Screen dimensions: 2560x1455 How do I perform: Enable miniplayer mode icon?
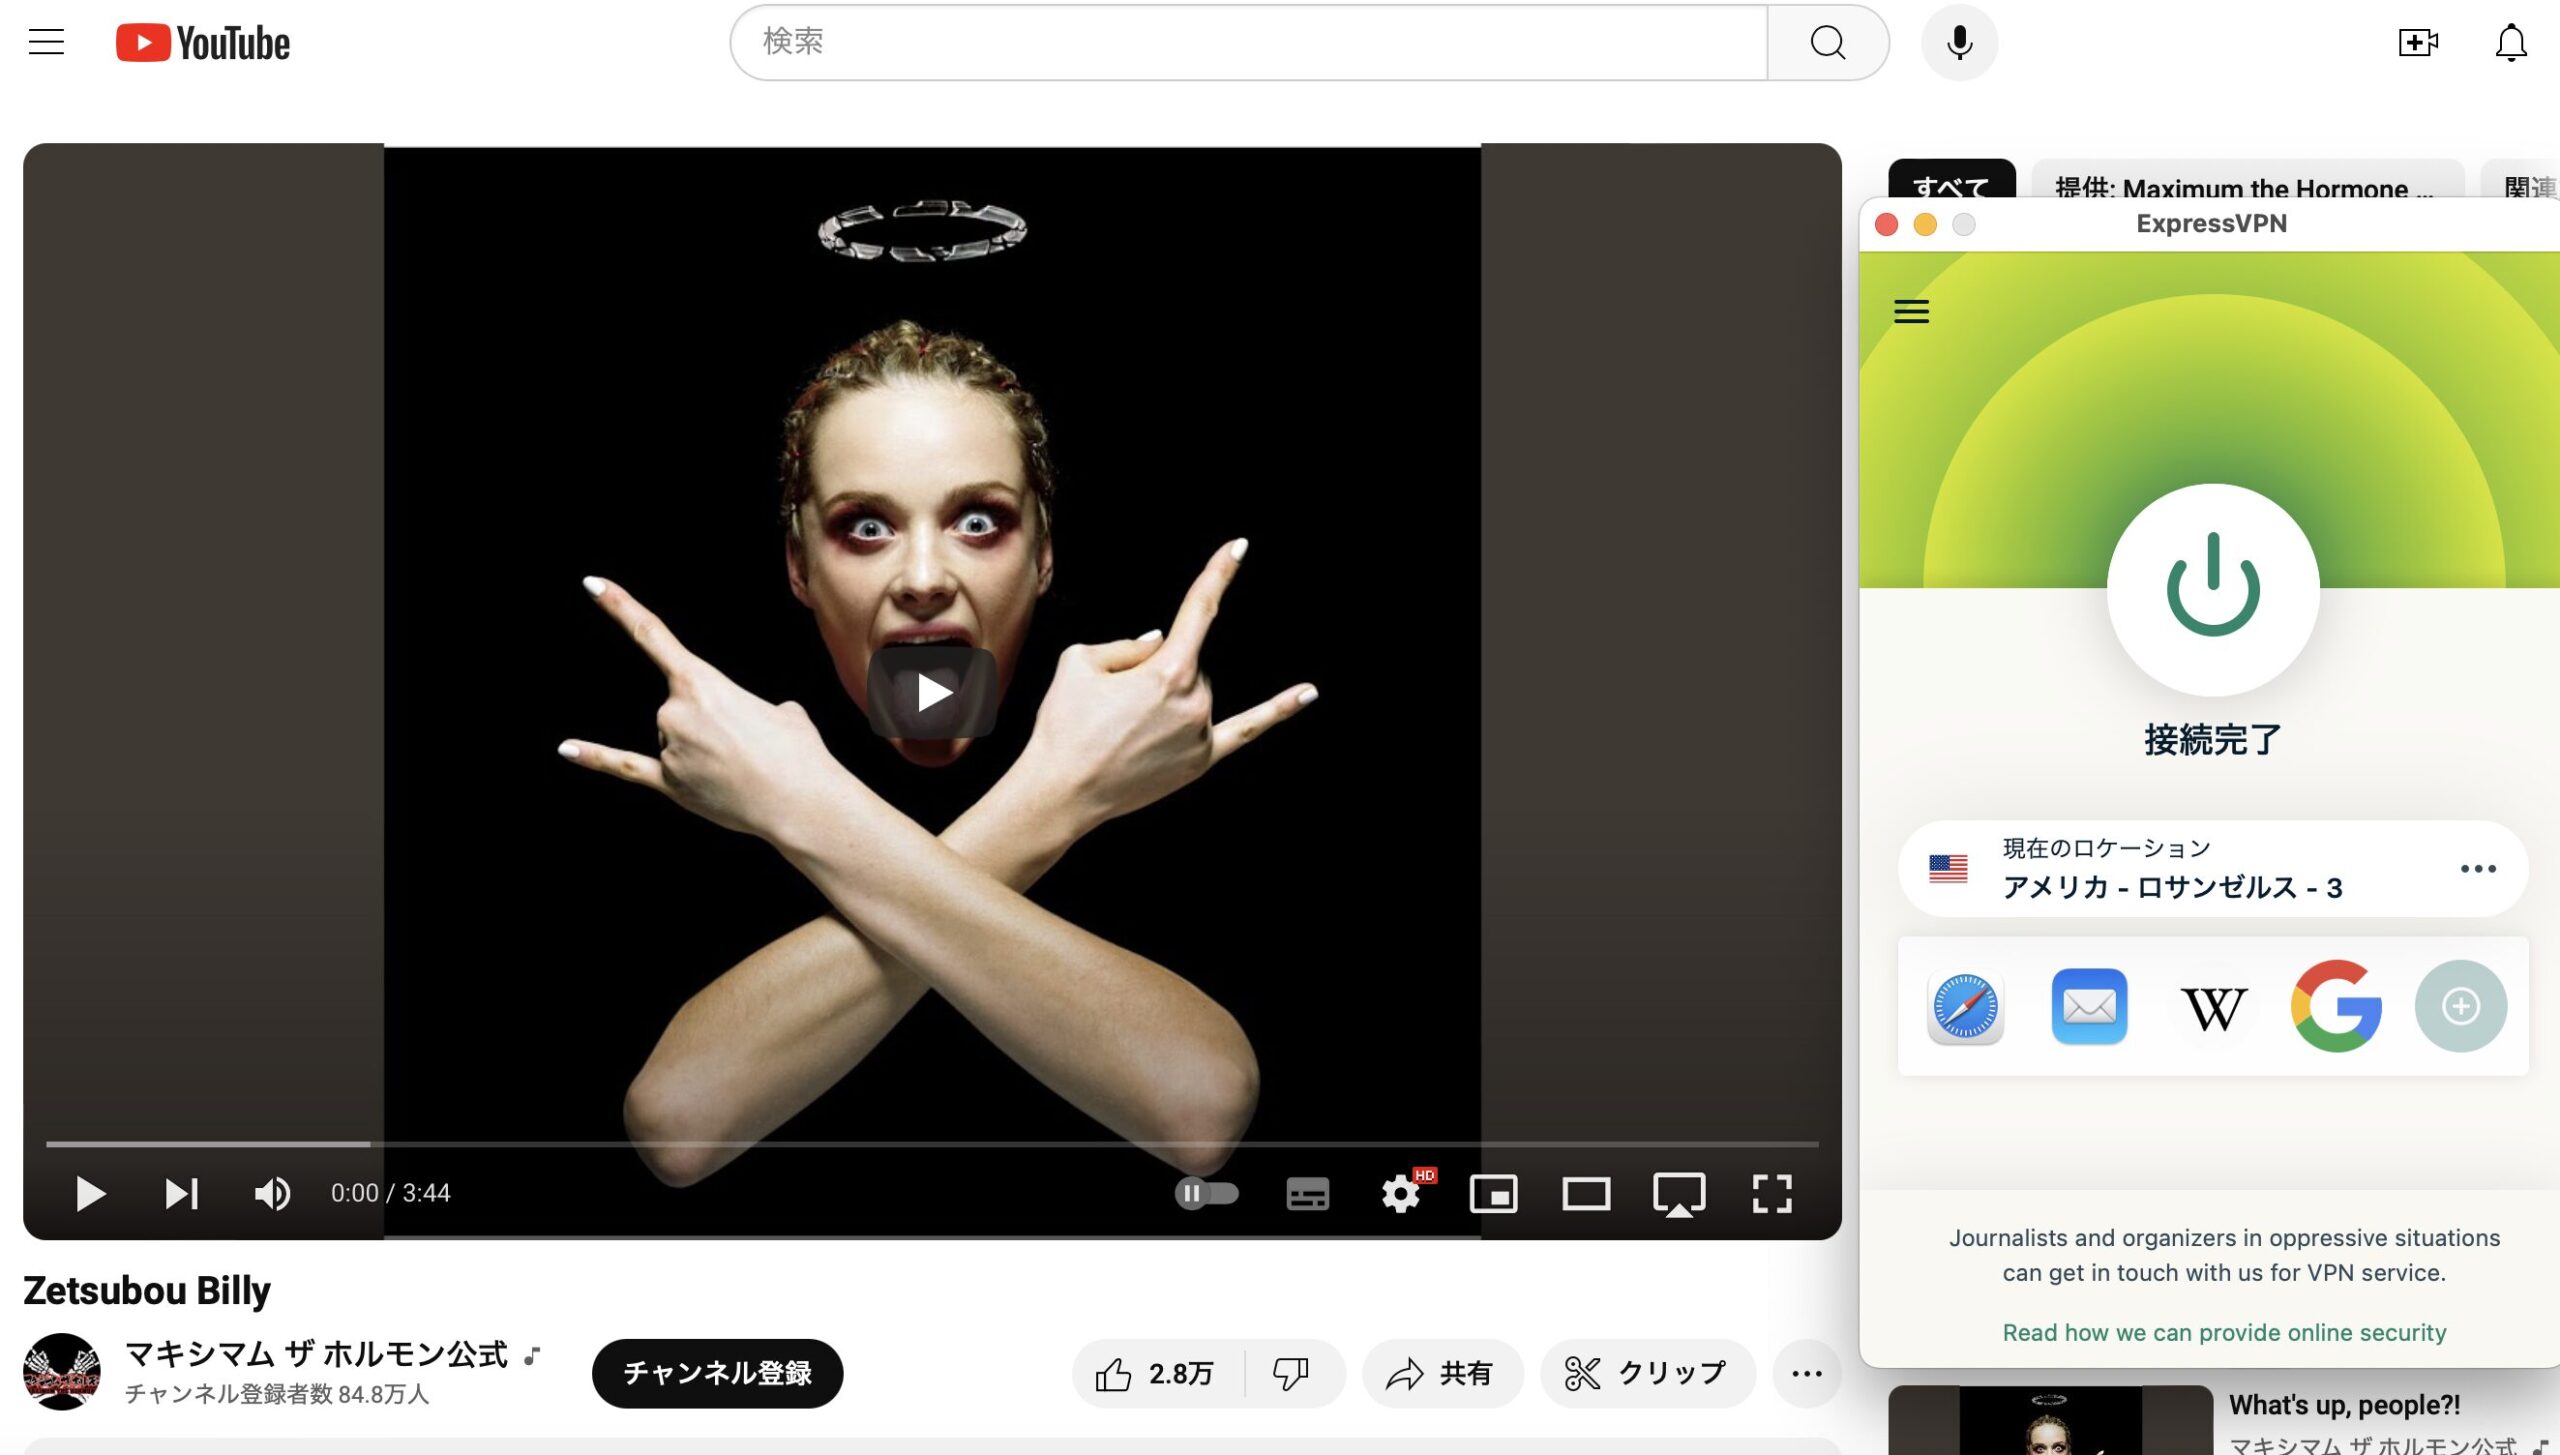click(1493, 1193)
